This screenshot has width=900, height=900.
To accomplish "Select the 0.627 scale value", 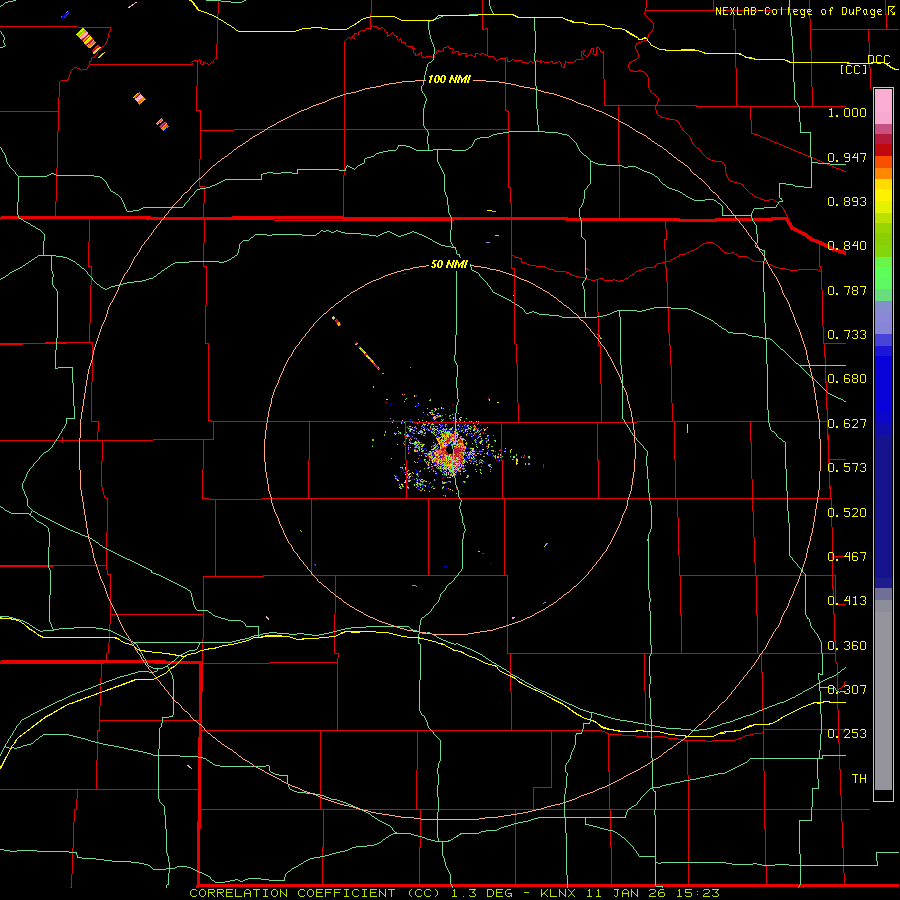I will coord(847,424).
